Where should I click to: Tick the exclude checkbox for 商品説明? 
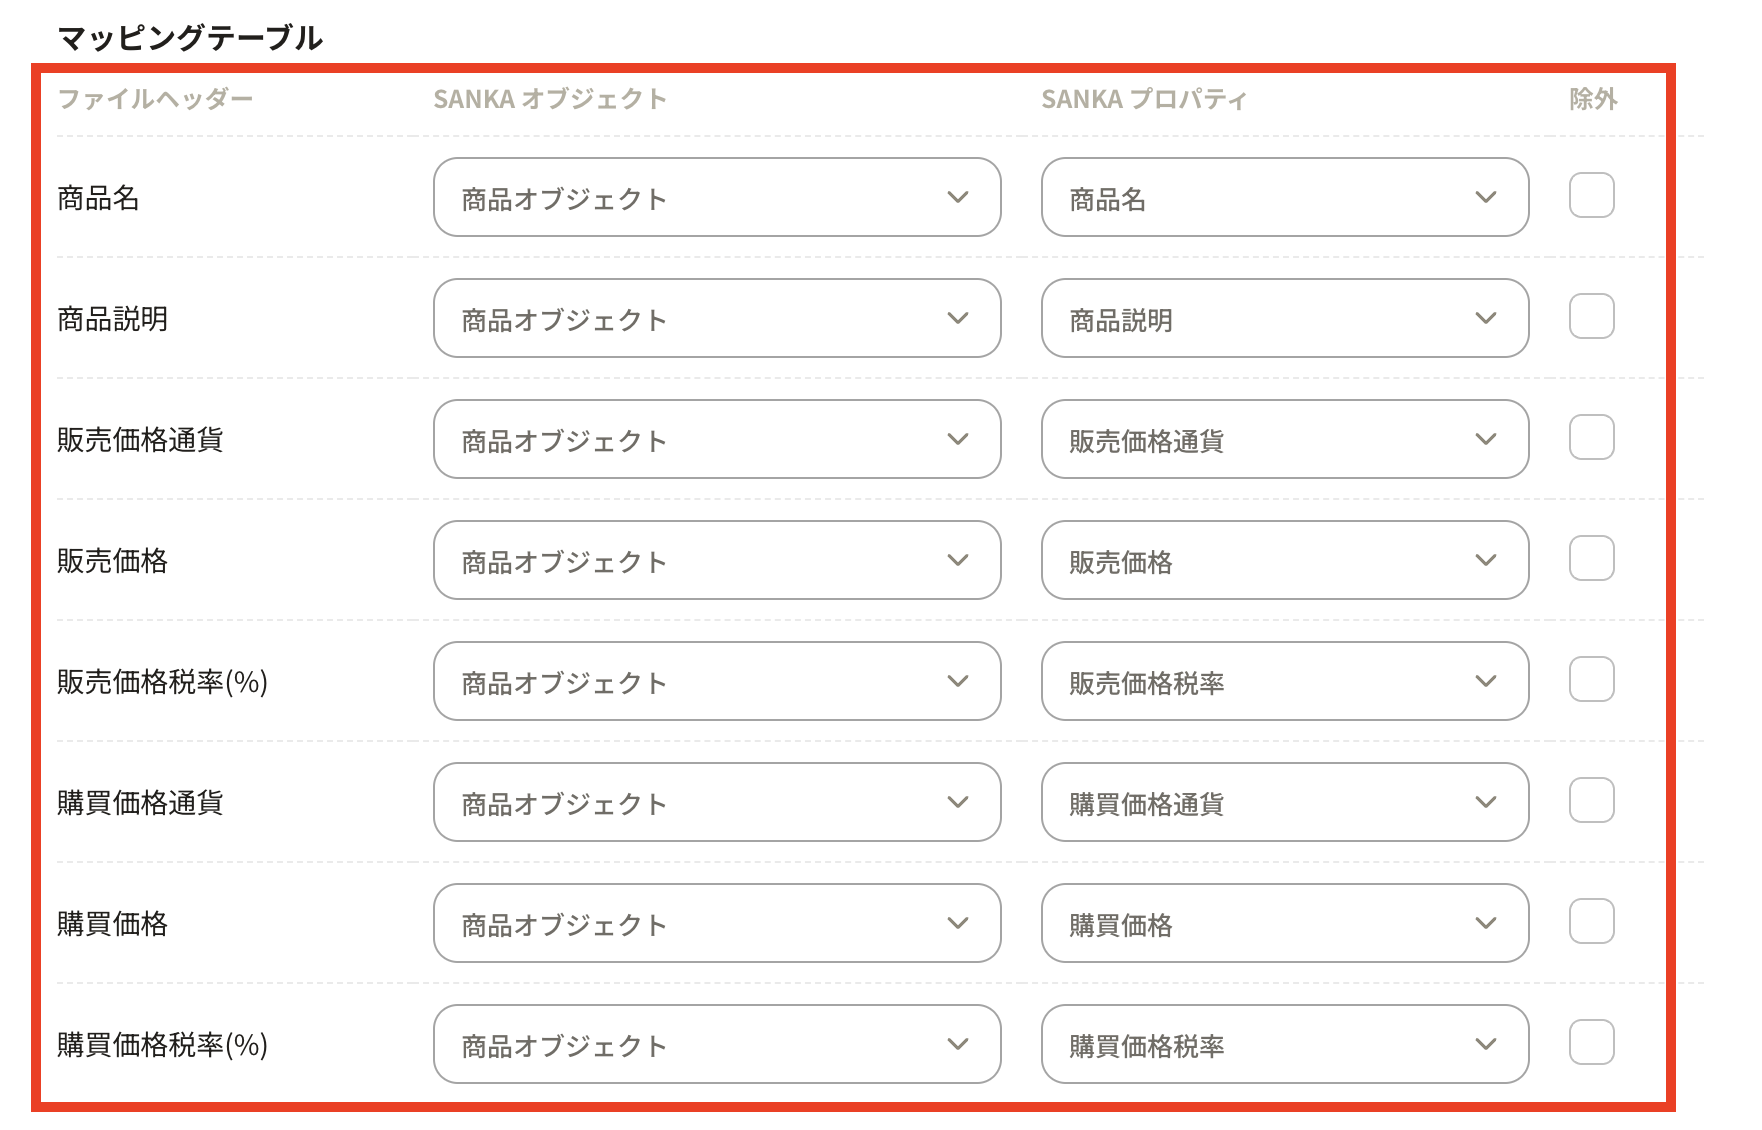pyautogui.click(x=1591, y=316)
